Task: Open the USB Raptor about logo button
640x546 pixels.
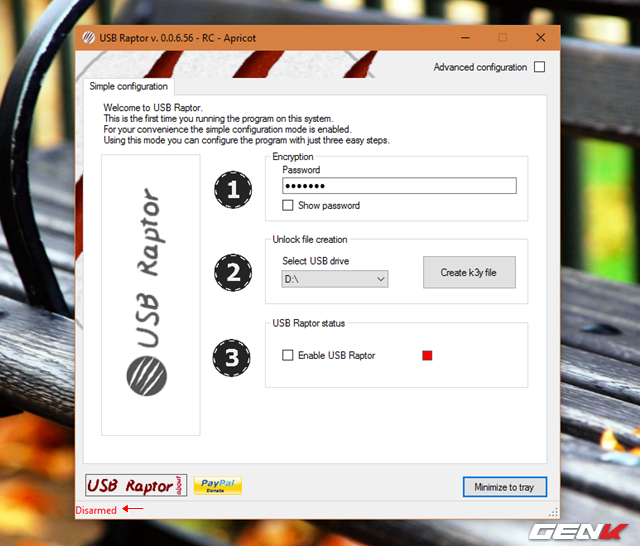Action: [136, 485]
